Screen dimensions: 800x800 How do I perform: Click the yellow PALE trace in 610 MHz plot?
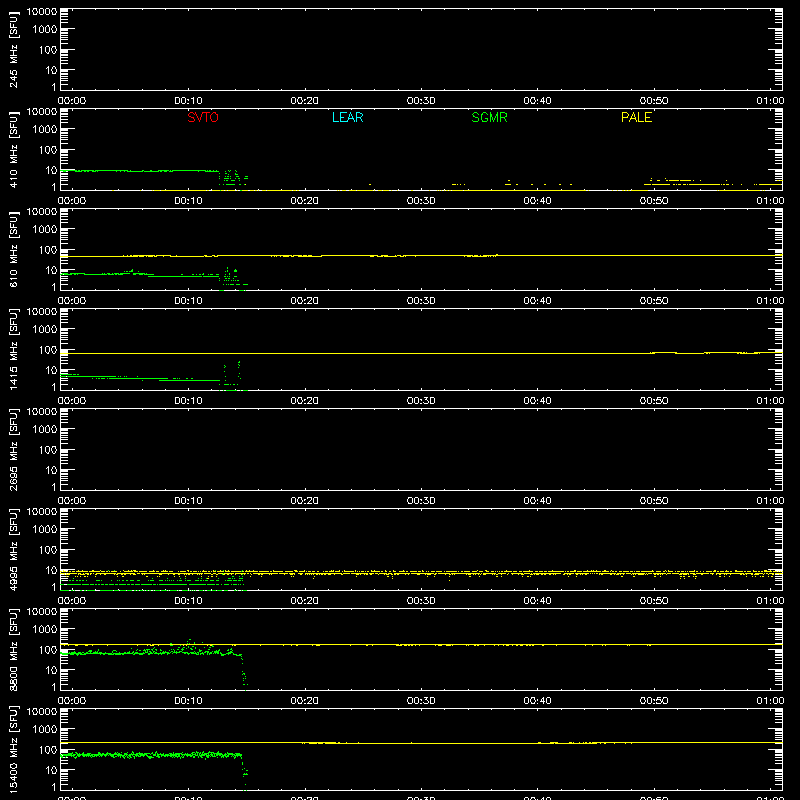421,256
